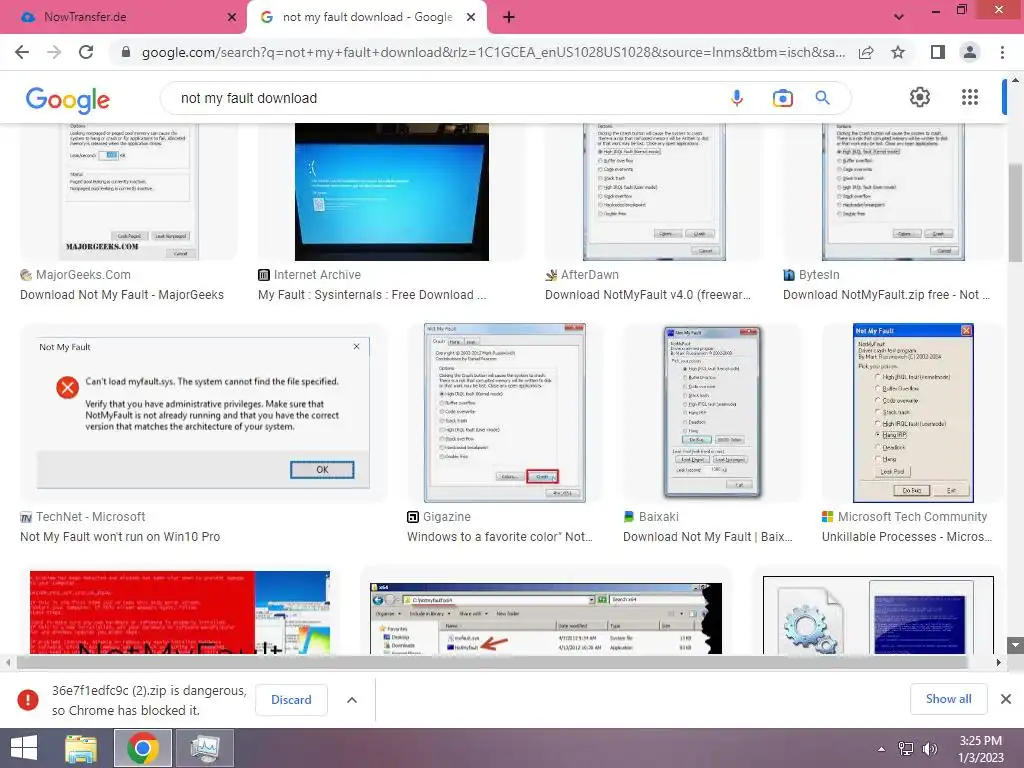Open the blue screen laptop thumbnail

[392, 192]
